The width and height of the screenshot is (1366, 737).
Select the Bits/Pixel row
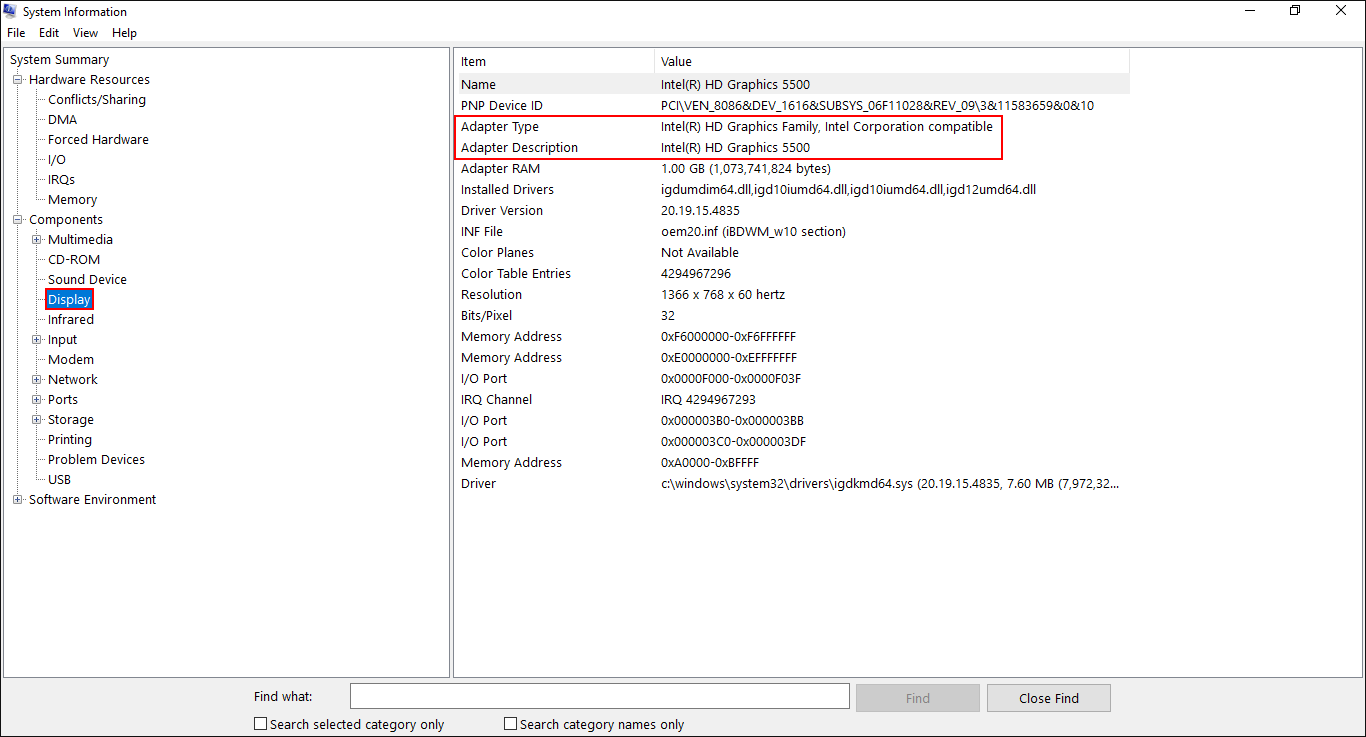[793, 316]
